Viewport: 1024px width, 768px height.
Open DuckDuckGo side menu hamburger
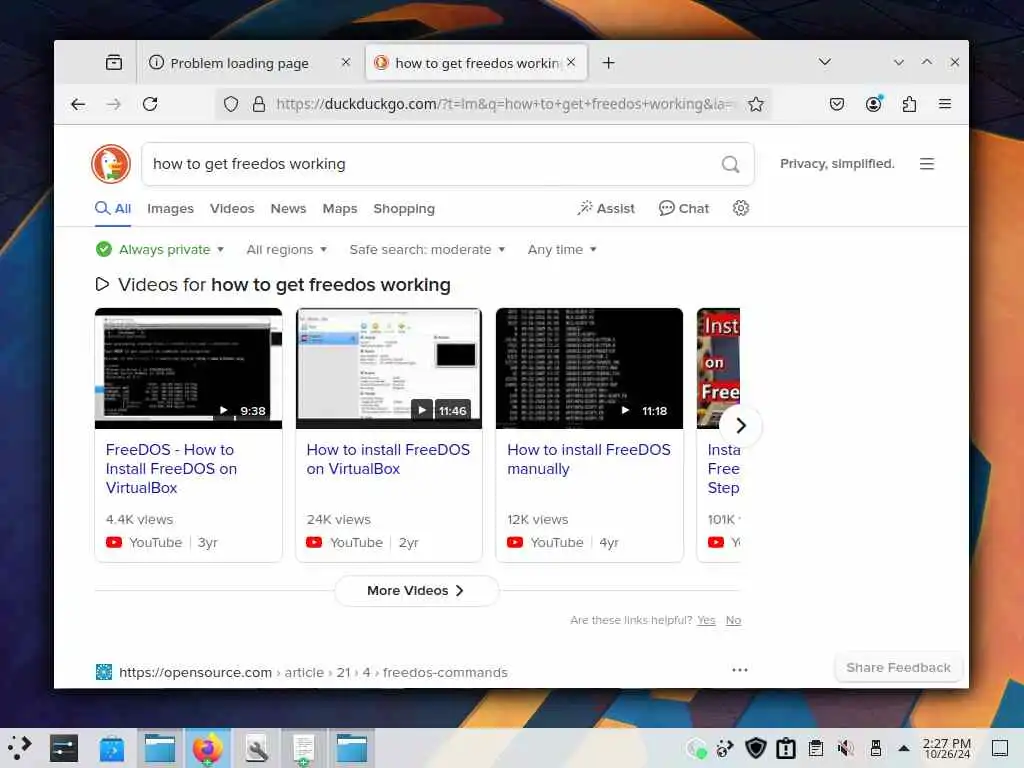point(927,164)
